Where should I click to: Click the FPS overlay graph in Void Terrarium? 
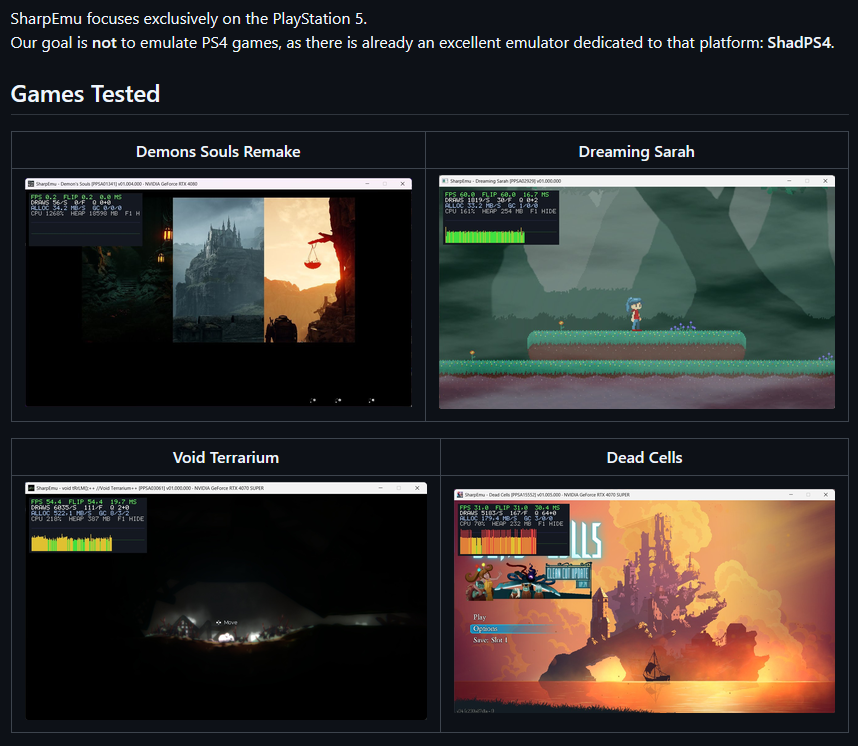[x=72, y=543]
